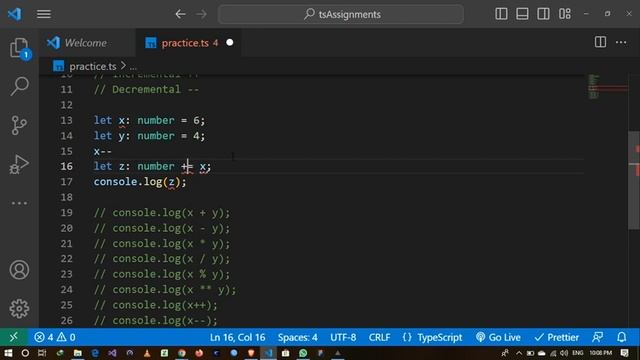Image resolution: width=640 pixels, height=360 pixels.
Task: Click the ENG input language indicator
Action: (x=578, y=353)
